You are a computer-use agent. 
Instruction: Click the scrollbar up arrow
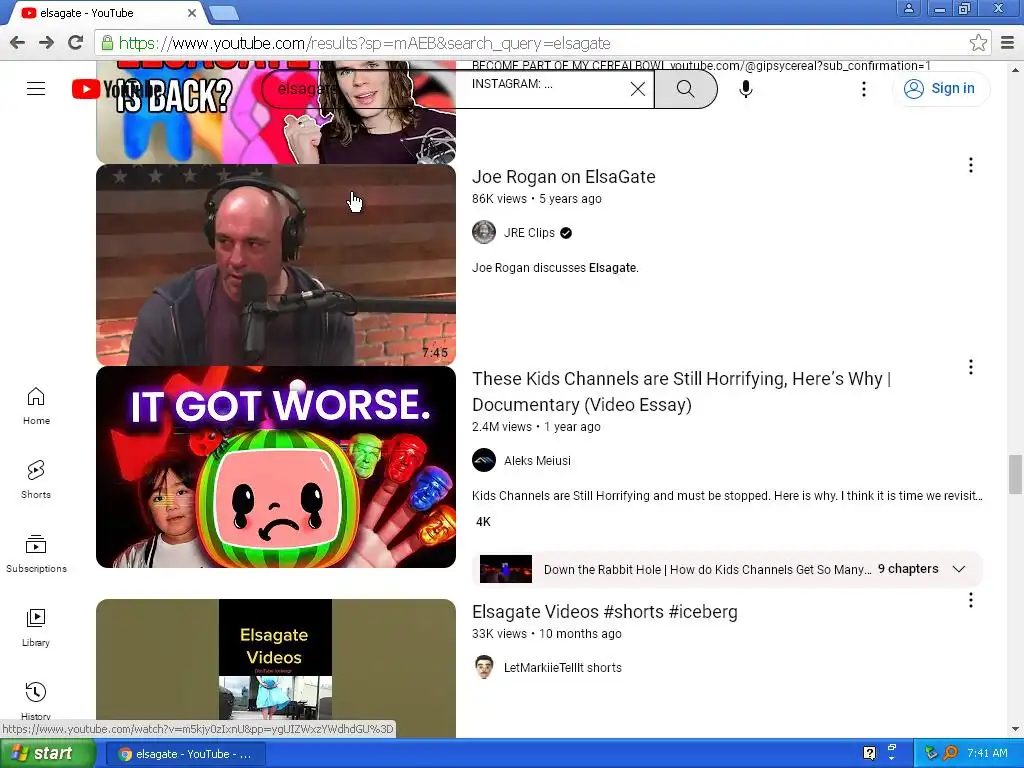pyautogui.click(x=1015, y=69)
